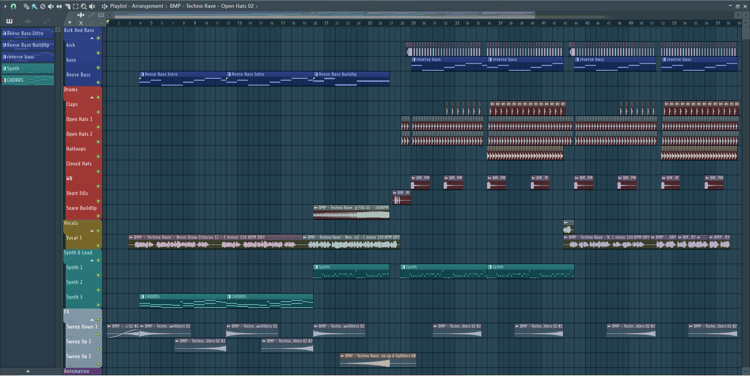The image size is (750, 376).
Task: Mute the Open Hats 1 track
Action: 99,127
